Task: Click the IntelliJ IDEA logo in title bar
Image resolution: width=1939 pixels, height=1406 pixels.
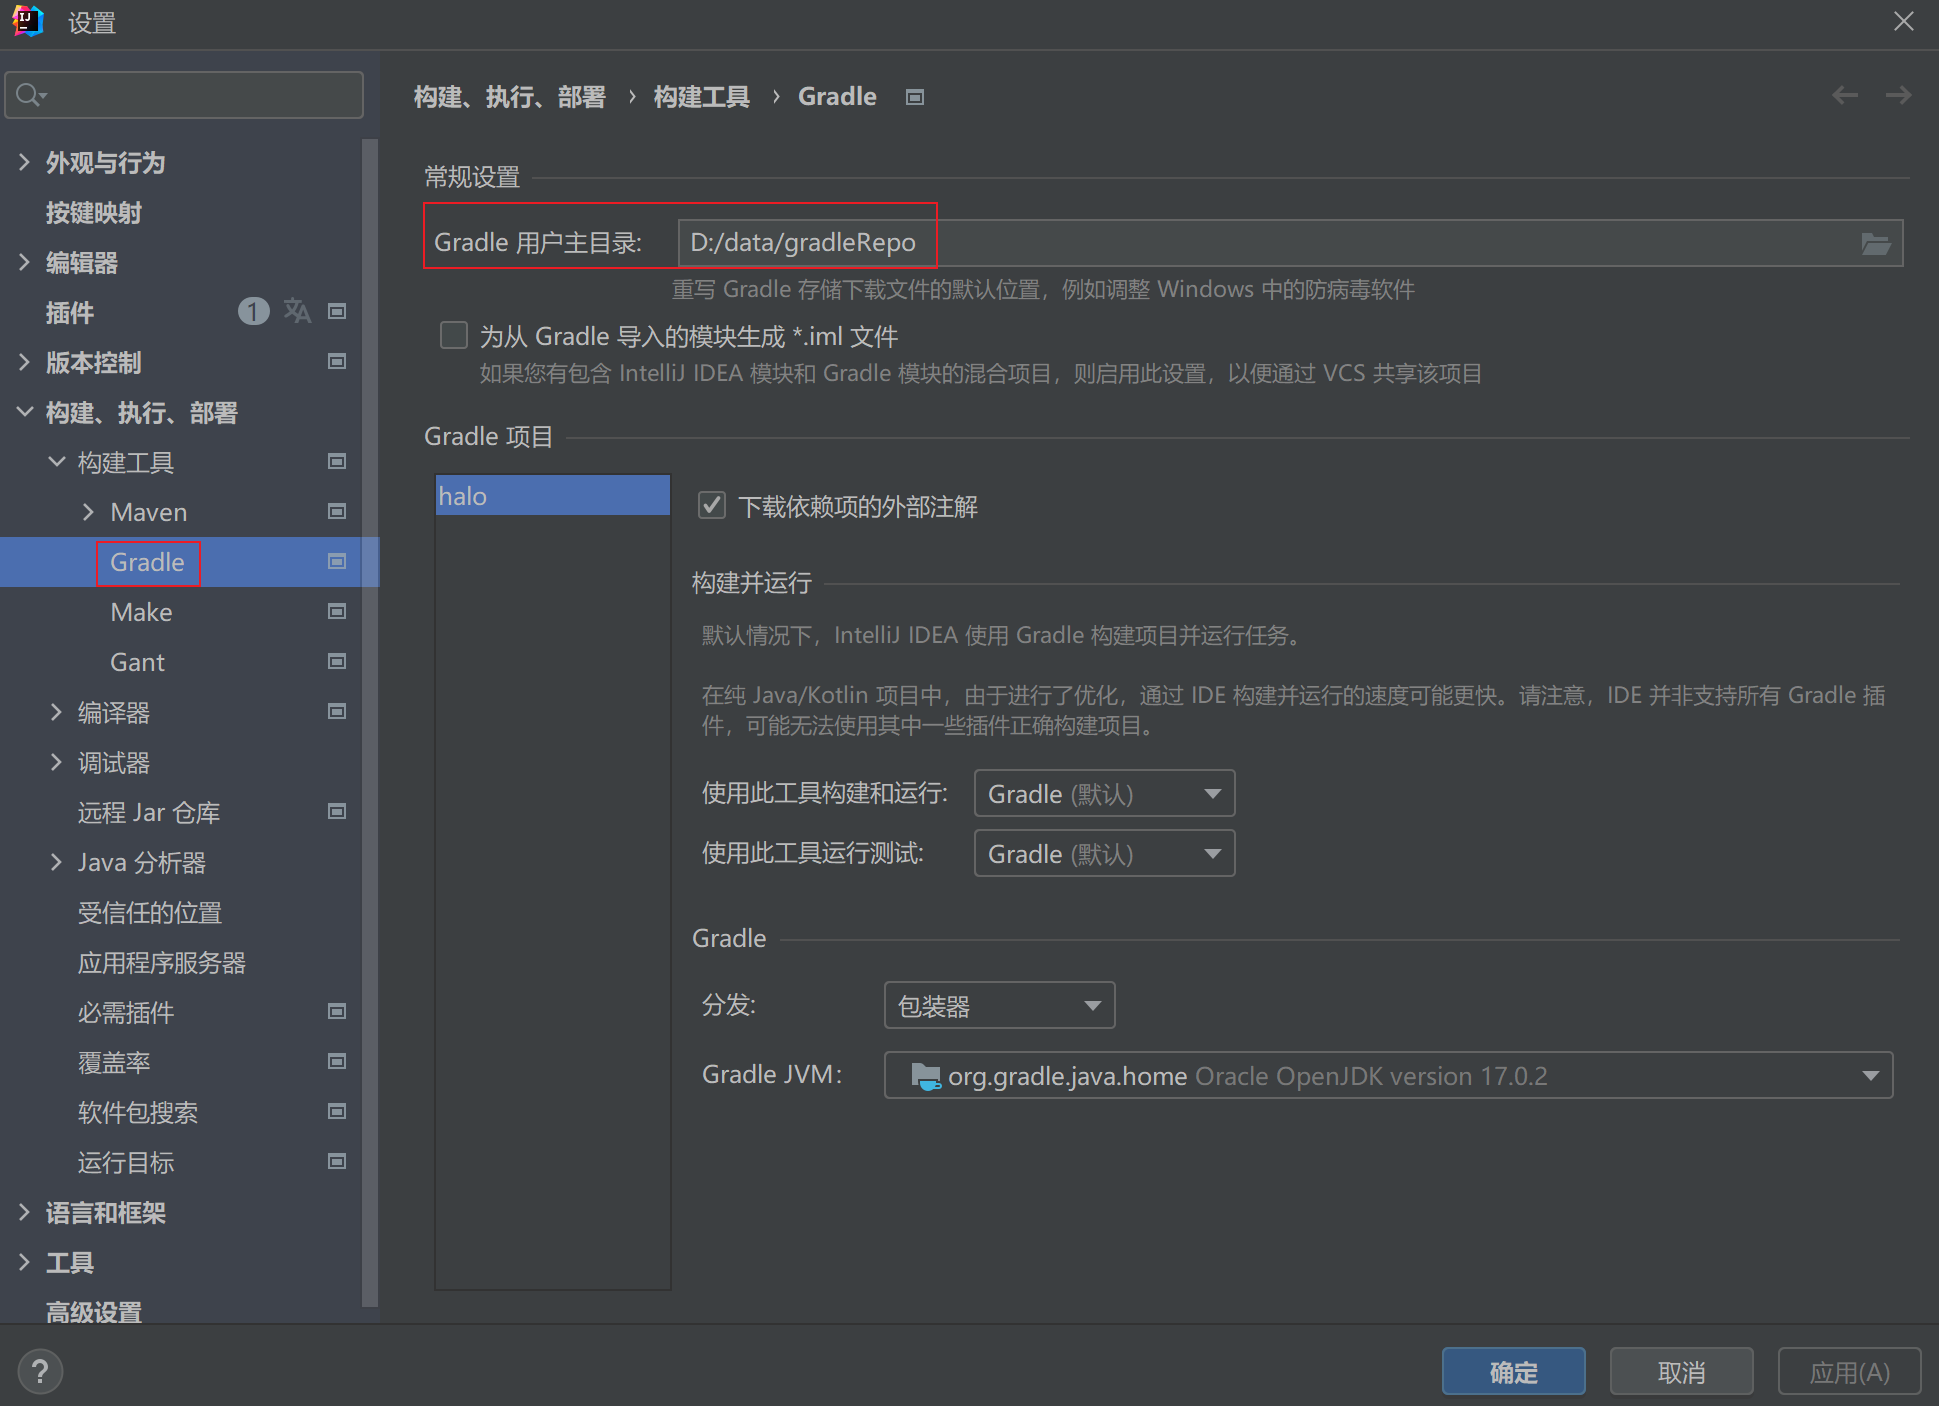Action: point(28,21)
